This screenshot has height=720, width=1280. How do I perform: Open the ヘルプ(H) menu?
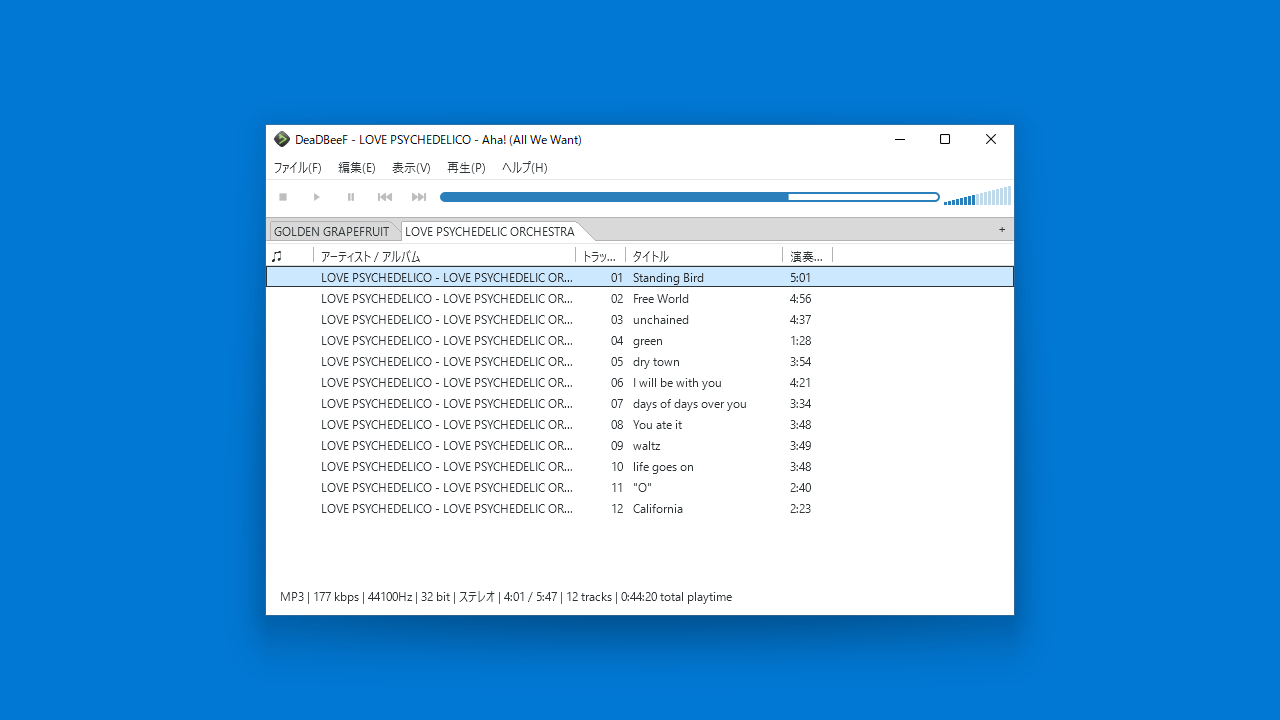point(525,168)
